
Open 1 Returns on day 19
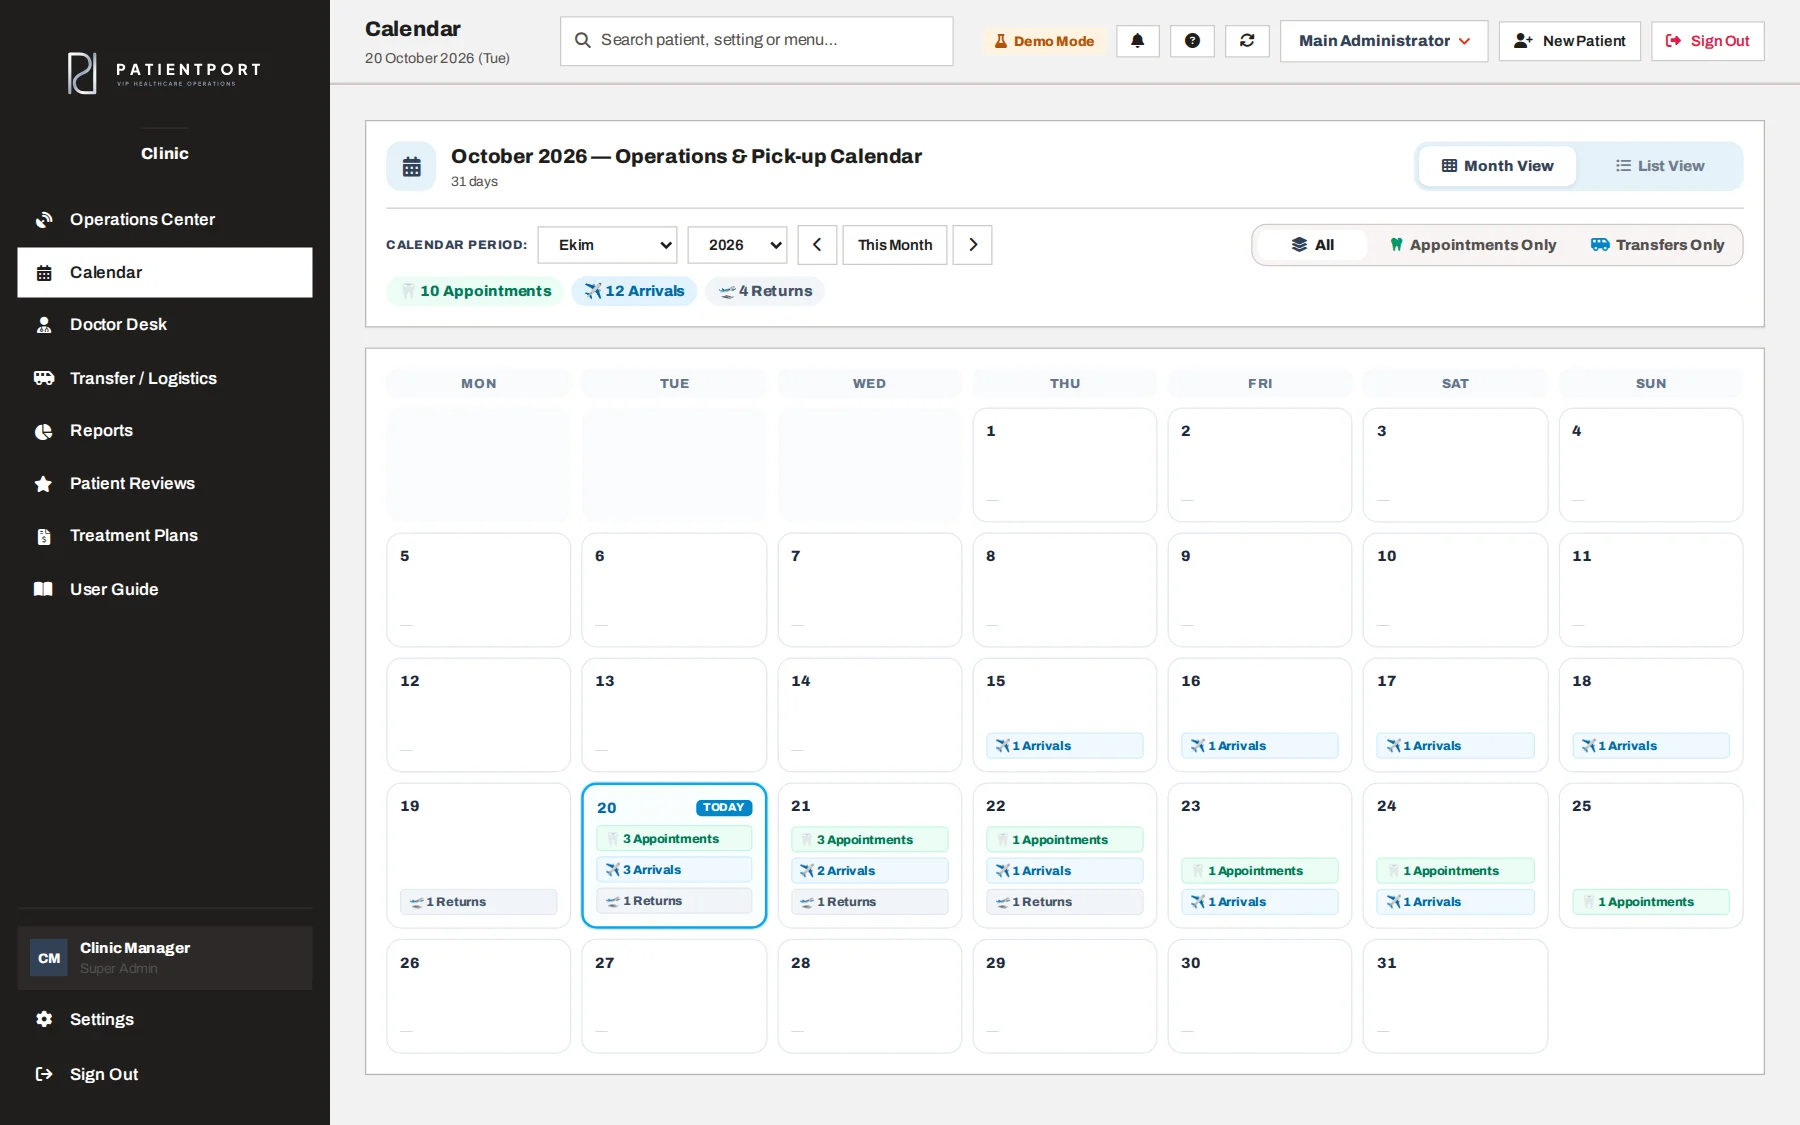tap(479, 902)
